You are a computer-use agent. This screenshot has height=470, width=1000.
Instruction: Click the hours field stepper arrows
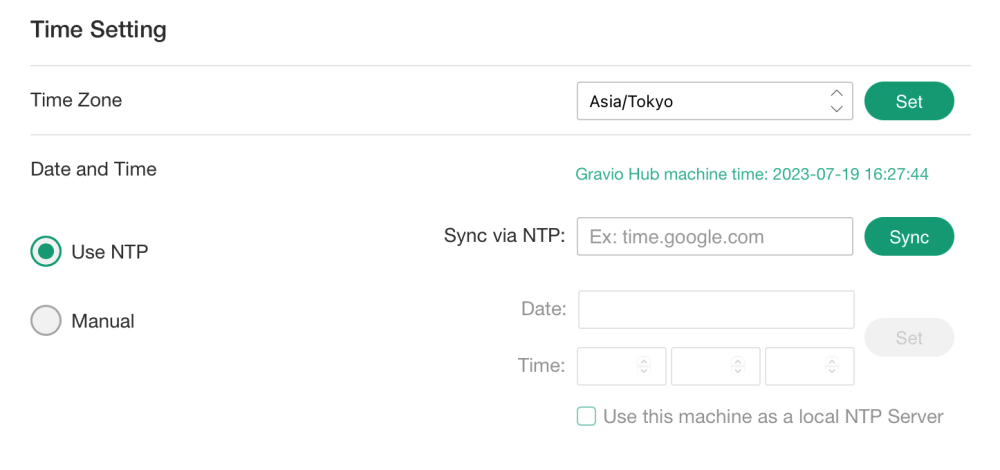point(644,366)
